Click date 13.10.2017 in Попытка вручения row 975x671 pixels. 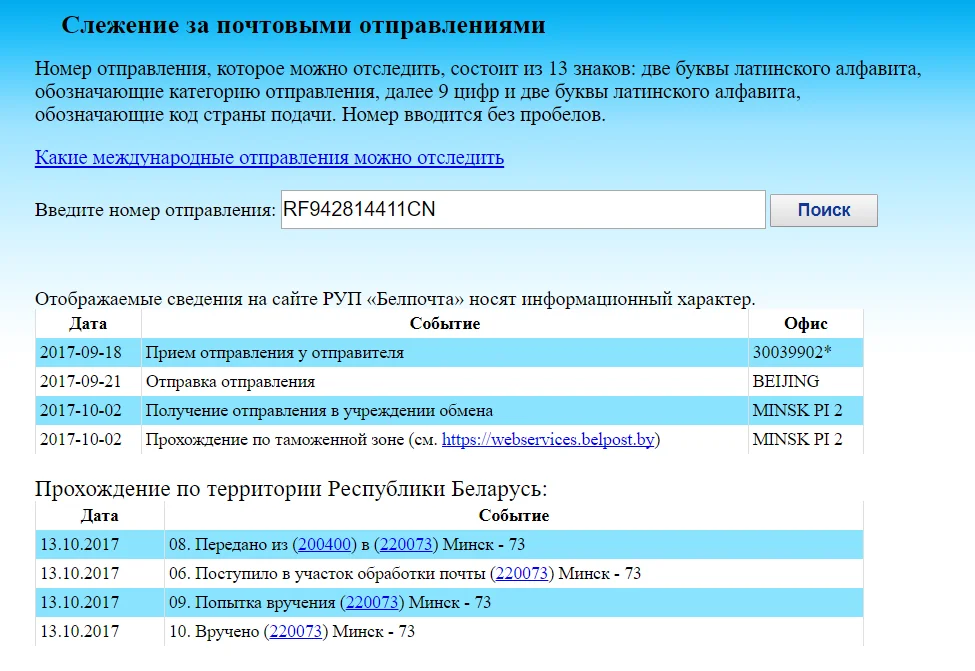80,603
